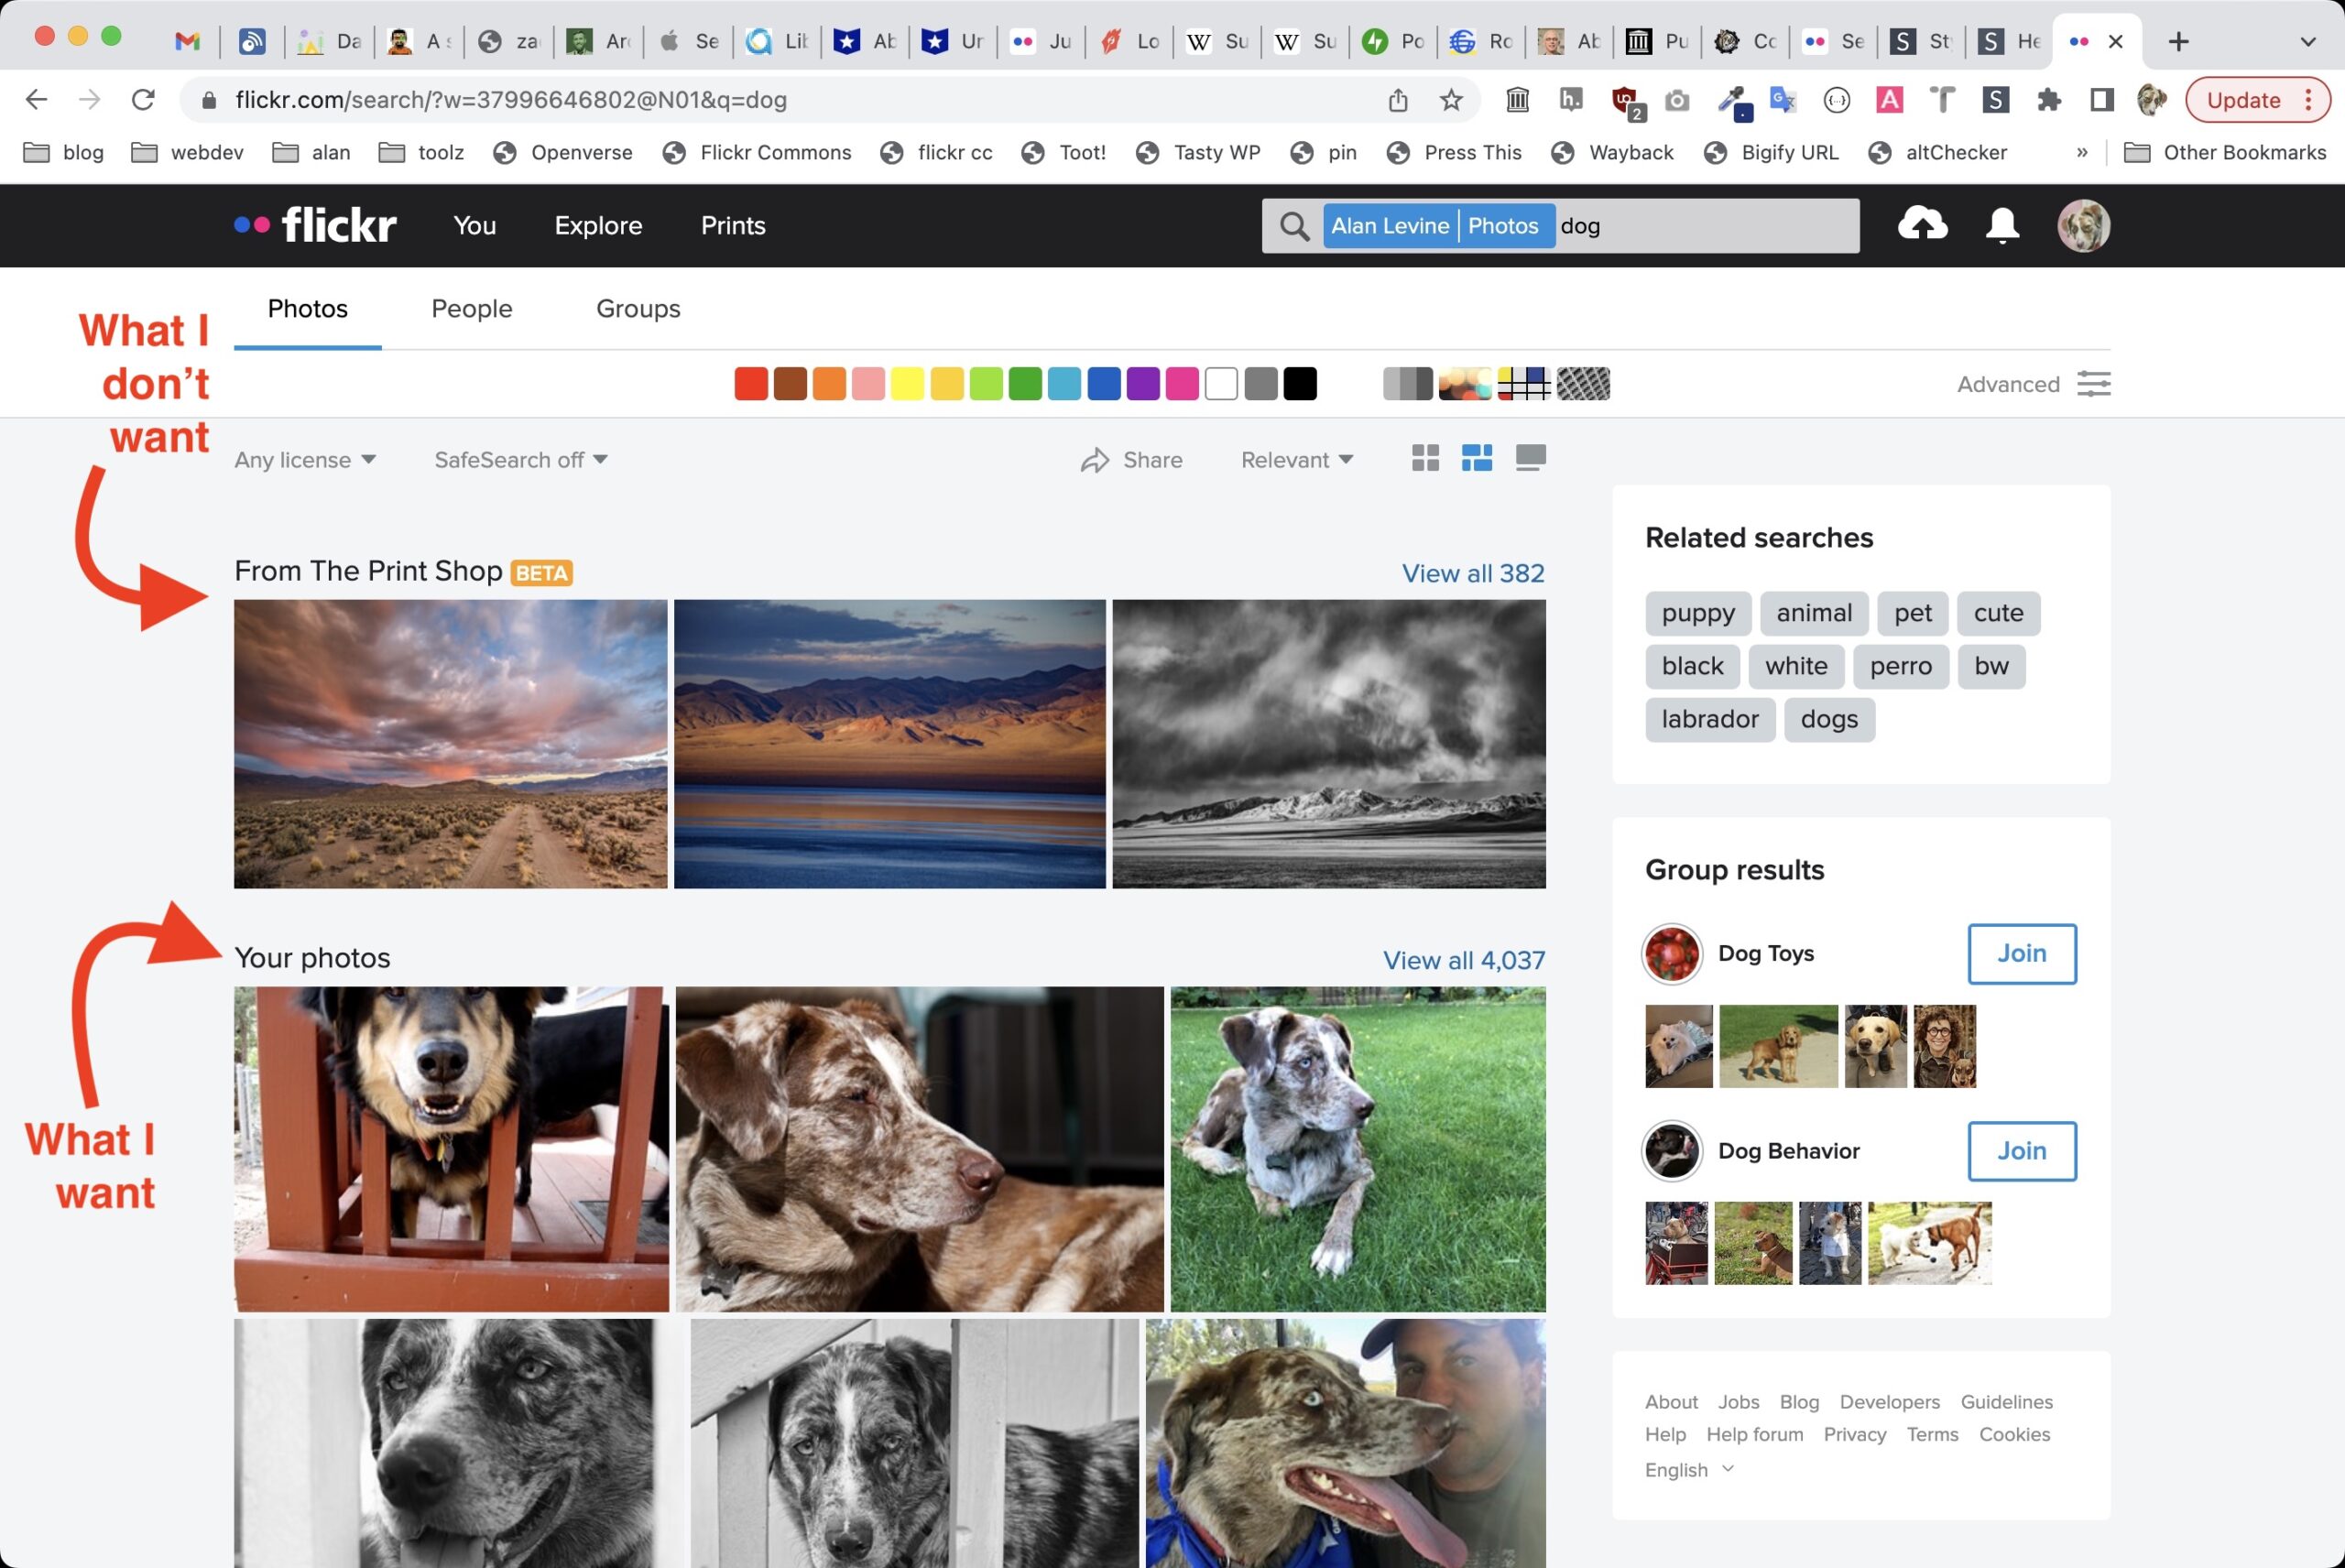Select the red color filter swatch

tap(750, 383)
